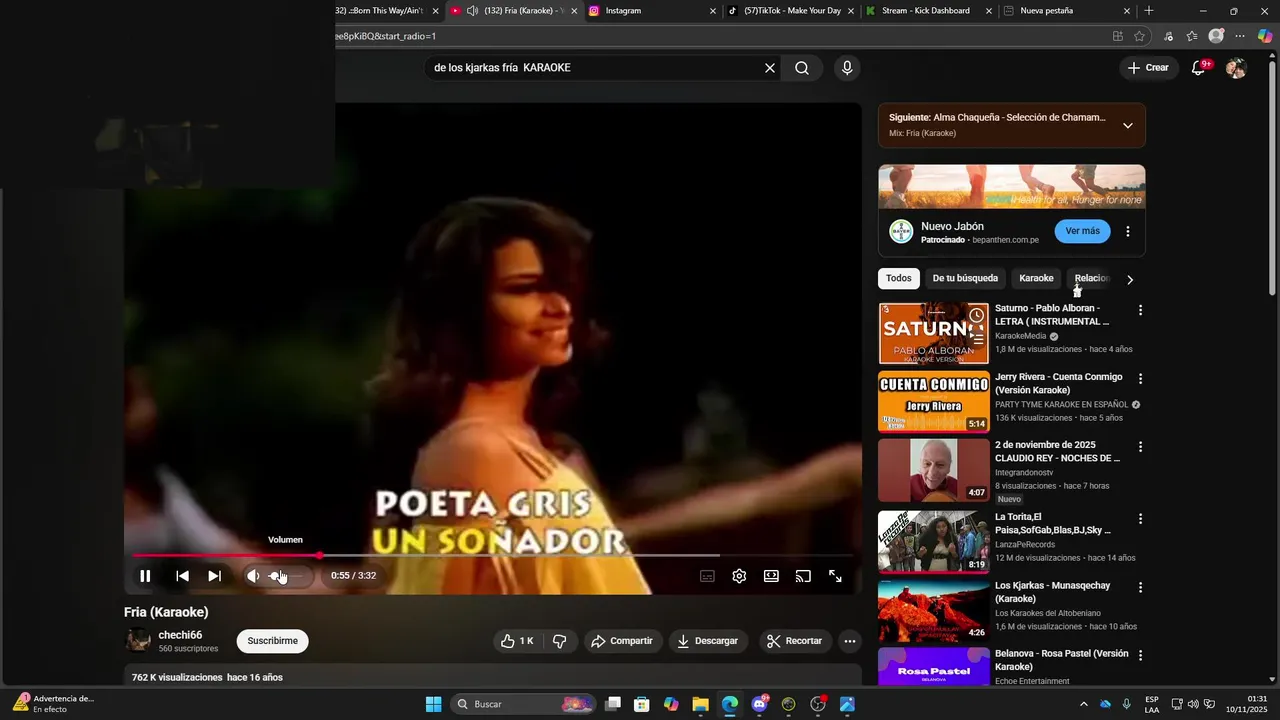Select the Relacionados filter chip
The image size is (1280, 720).
click(1092, 278)
